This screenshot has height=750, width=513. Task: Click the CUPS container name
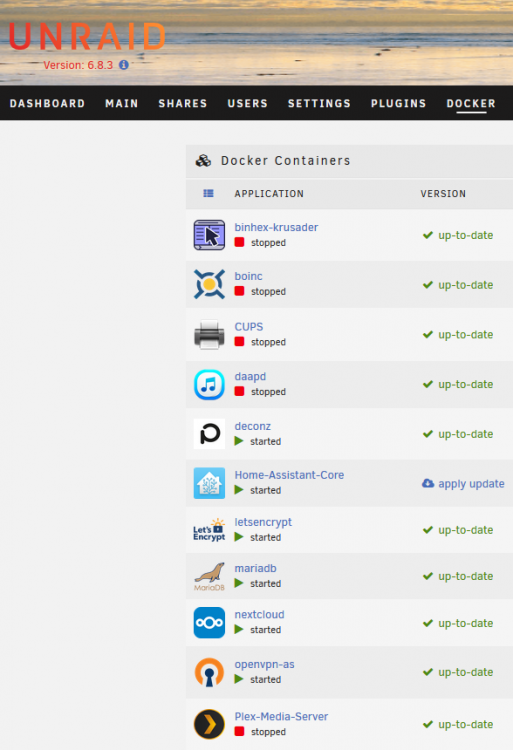click(x=249, y=327)
